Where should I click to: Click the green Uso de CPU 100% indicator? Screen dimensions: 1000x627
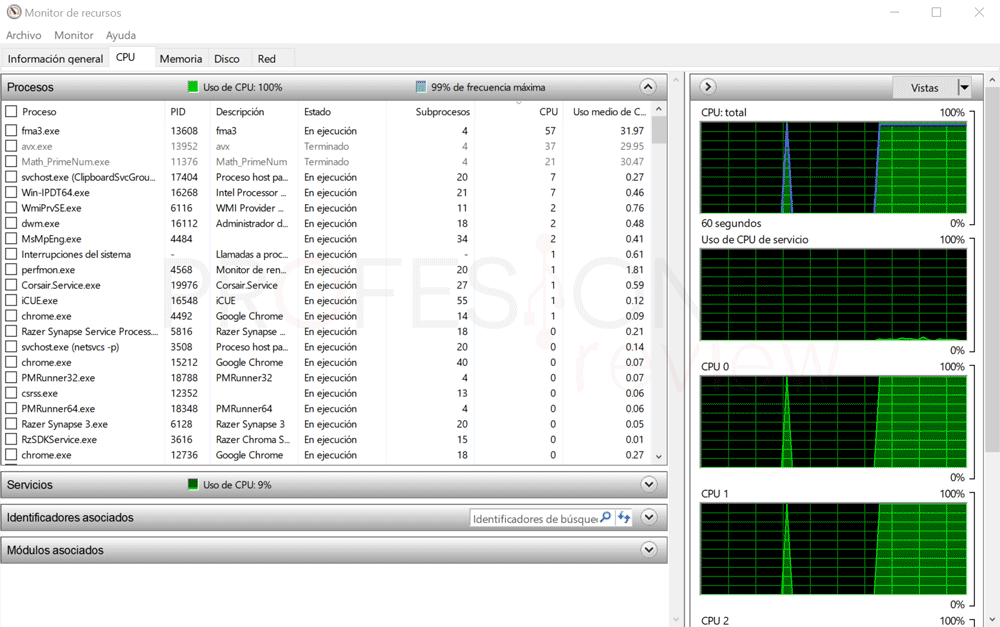pyautogui.click(x=193, y=87)
